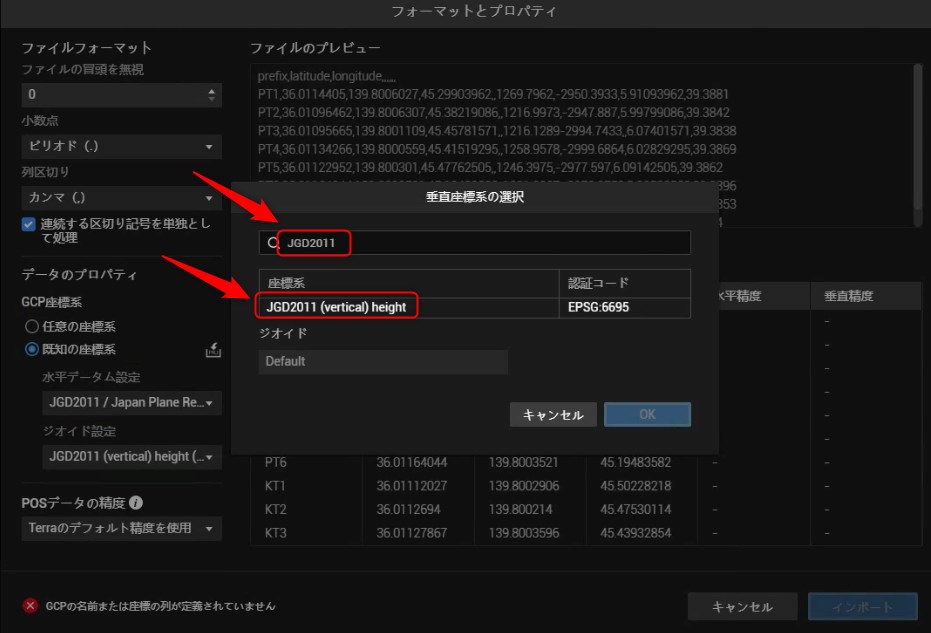Image resolution: width=931 pixels, height=633 pixels.
Task: Click the info icon beside POSデータの精度
Action: pos(136,503)
